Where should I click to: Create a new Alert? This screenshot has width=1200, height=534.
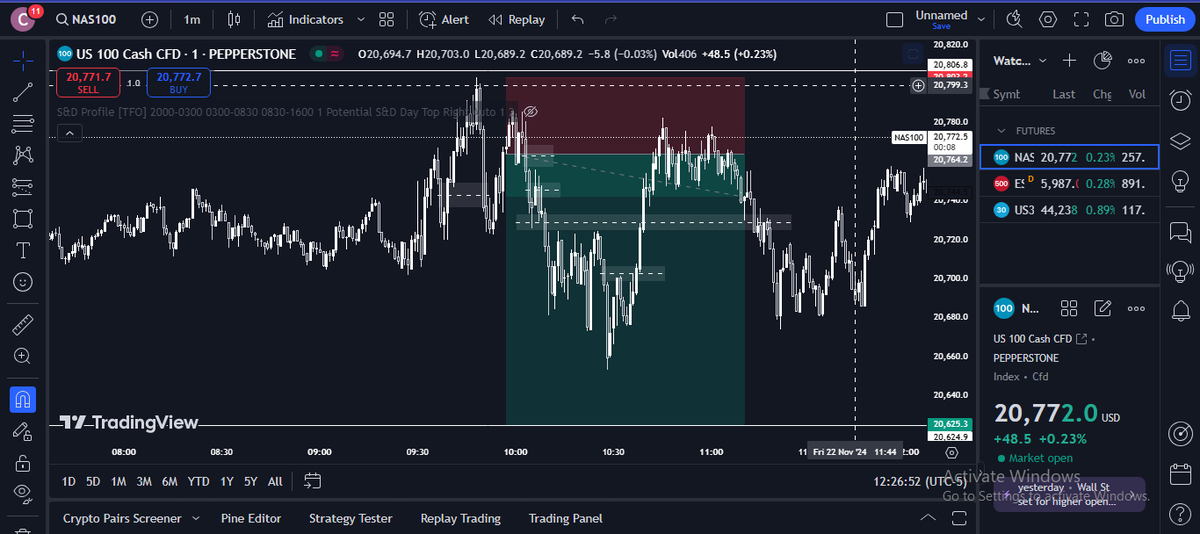pyautogui.click(x=444, y=20)
